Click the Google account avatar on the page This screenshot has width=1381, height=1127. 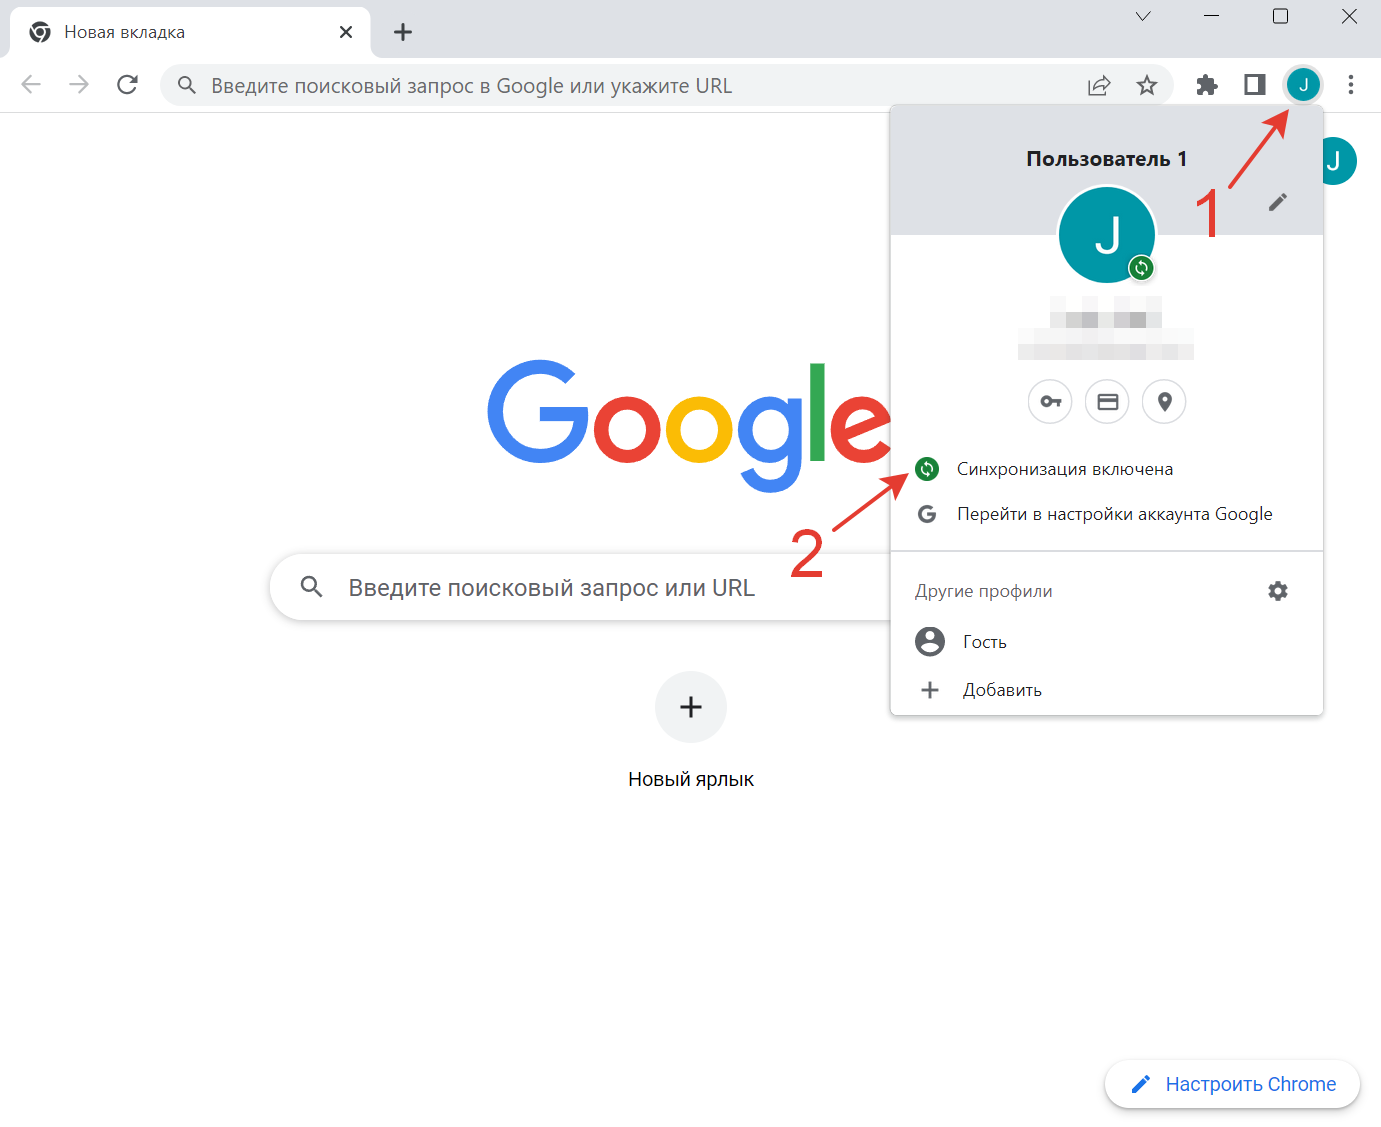[1340, 161]
